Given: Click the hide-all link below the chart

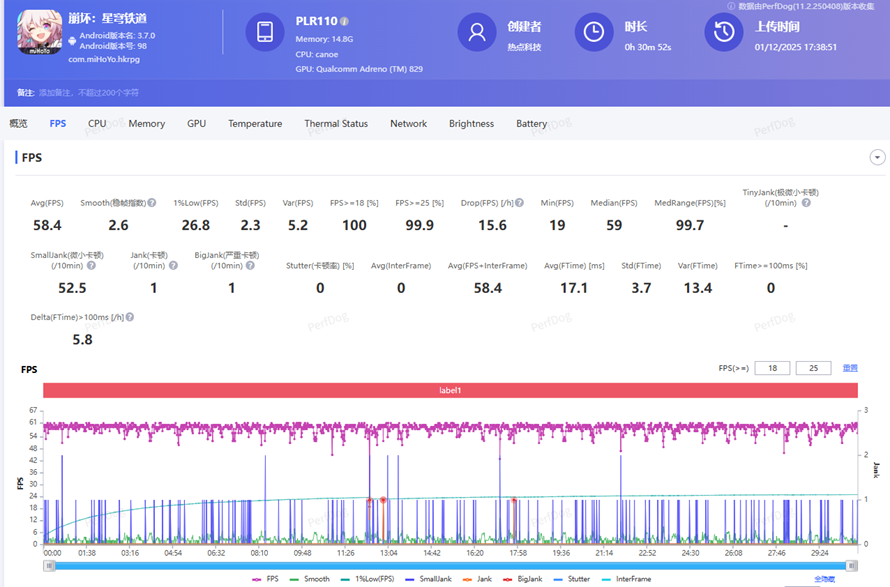Looking at the screenshot, I should (824, 579).
